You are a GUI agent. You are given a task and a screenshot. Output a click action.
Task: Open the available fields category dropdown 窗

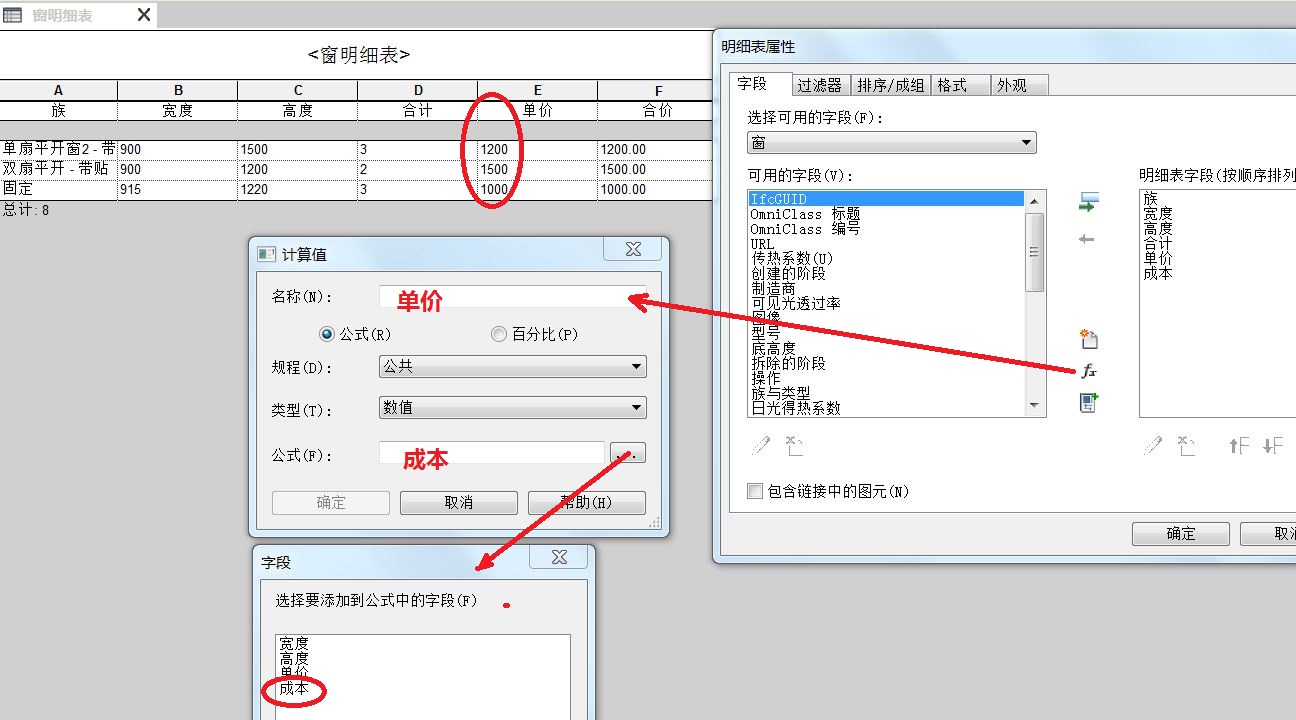892,143
